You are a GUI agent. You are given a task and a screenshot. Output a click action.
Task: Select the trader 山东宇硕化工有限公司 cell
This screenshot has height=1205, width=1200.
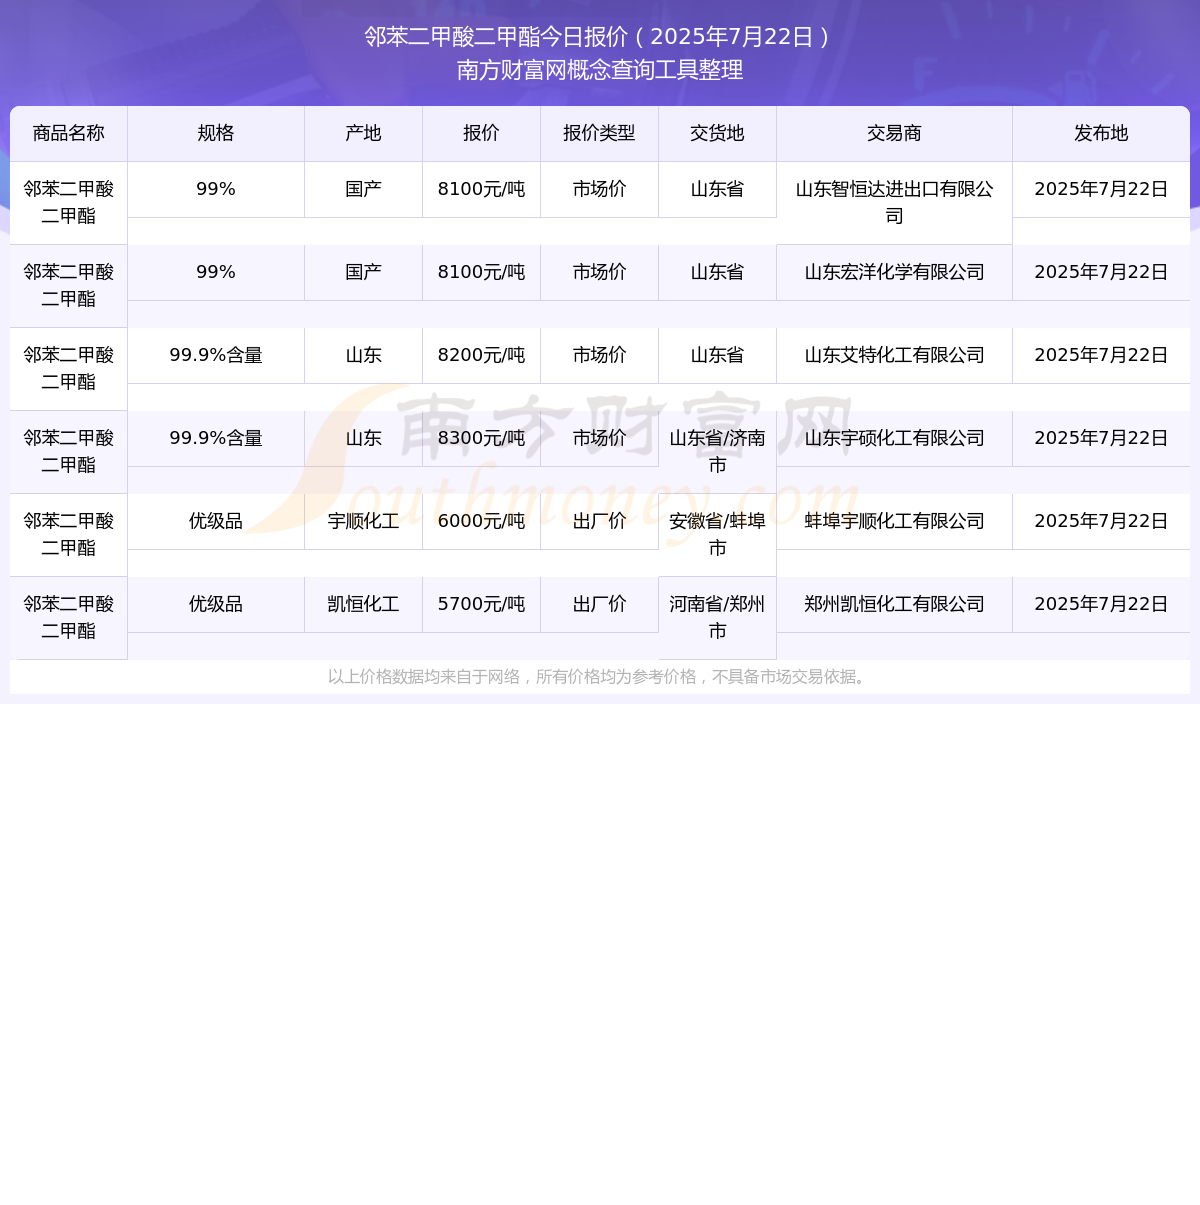(x=895, y=439)
